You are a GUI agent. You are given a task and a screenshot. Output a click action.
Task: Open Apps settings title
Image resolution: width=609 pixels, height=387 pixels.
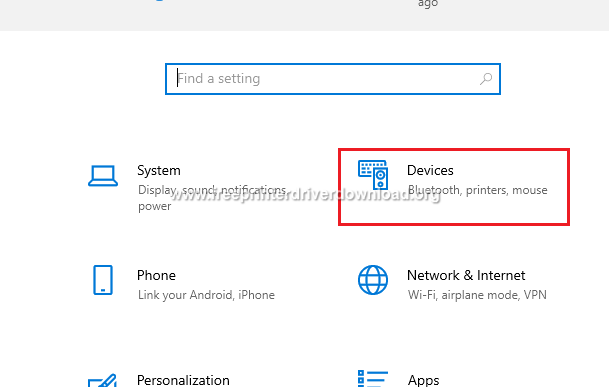point(423,380)
